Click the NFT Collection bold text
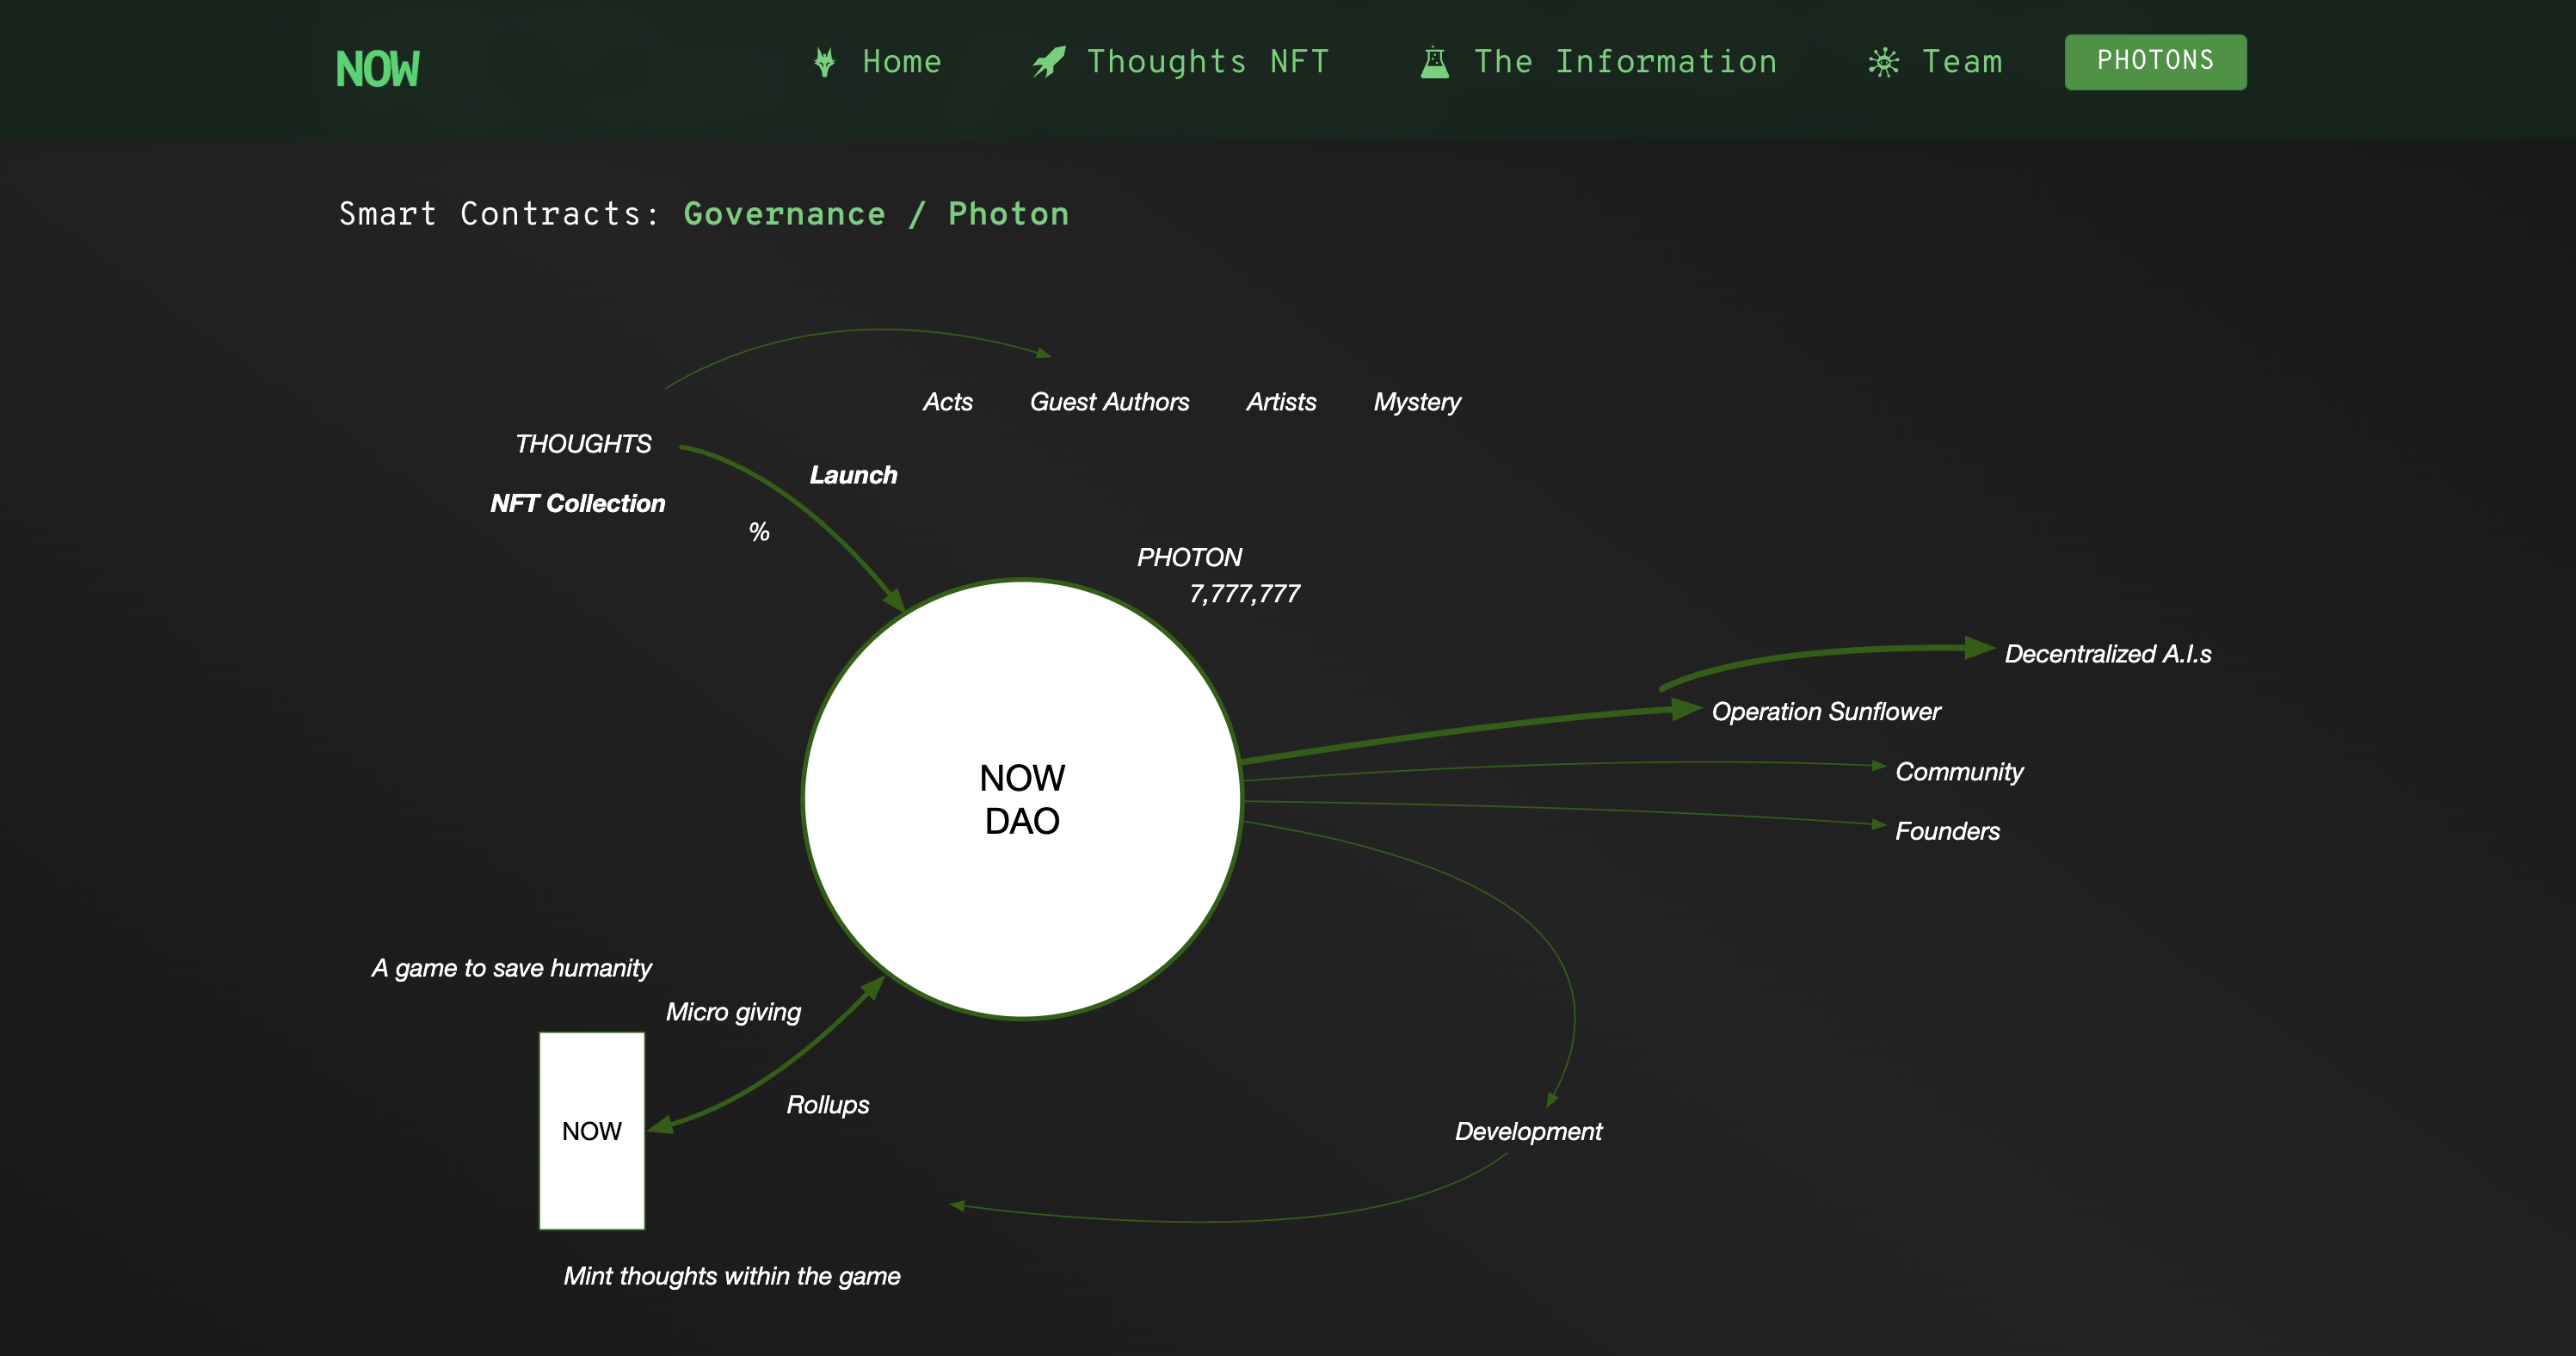2576x1356 pixels. (577, 503)
